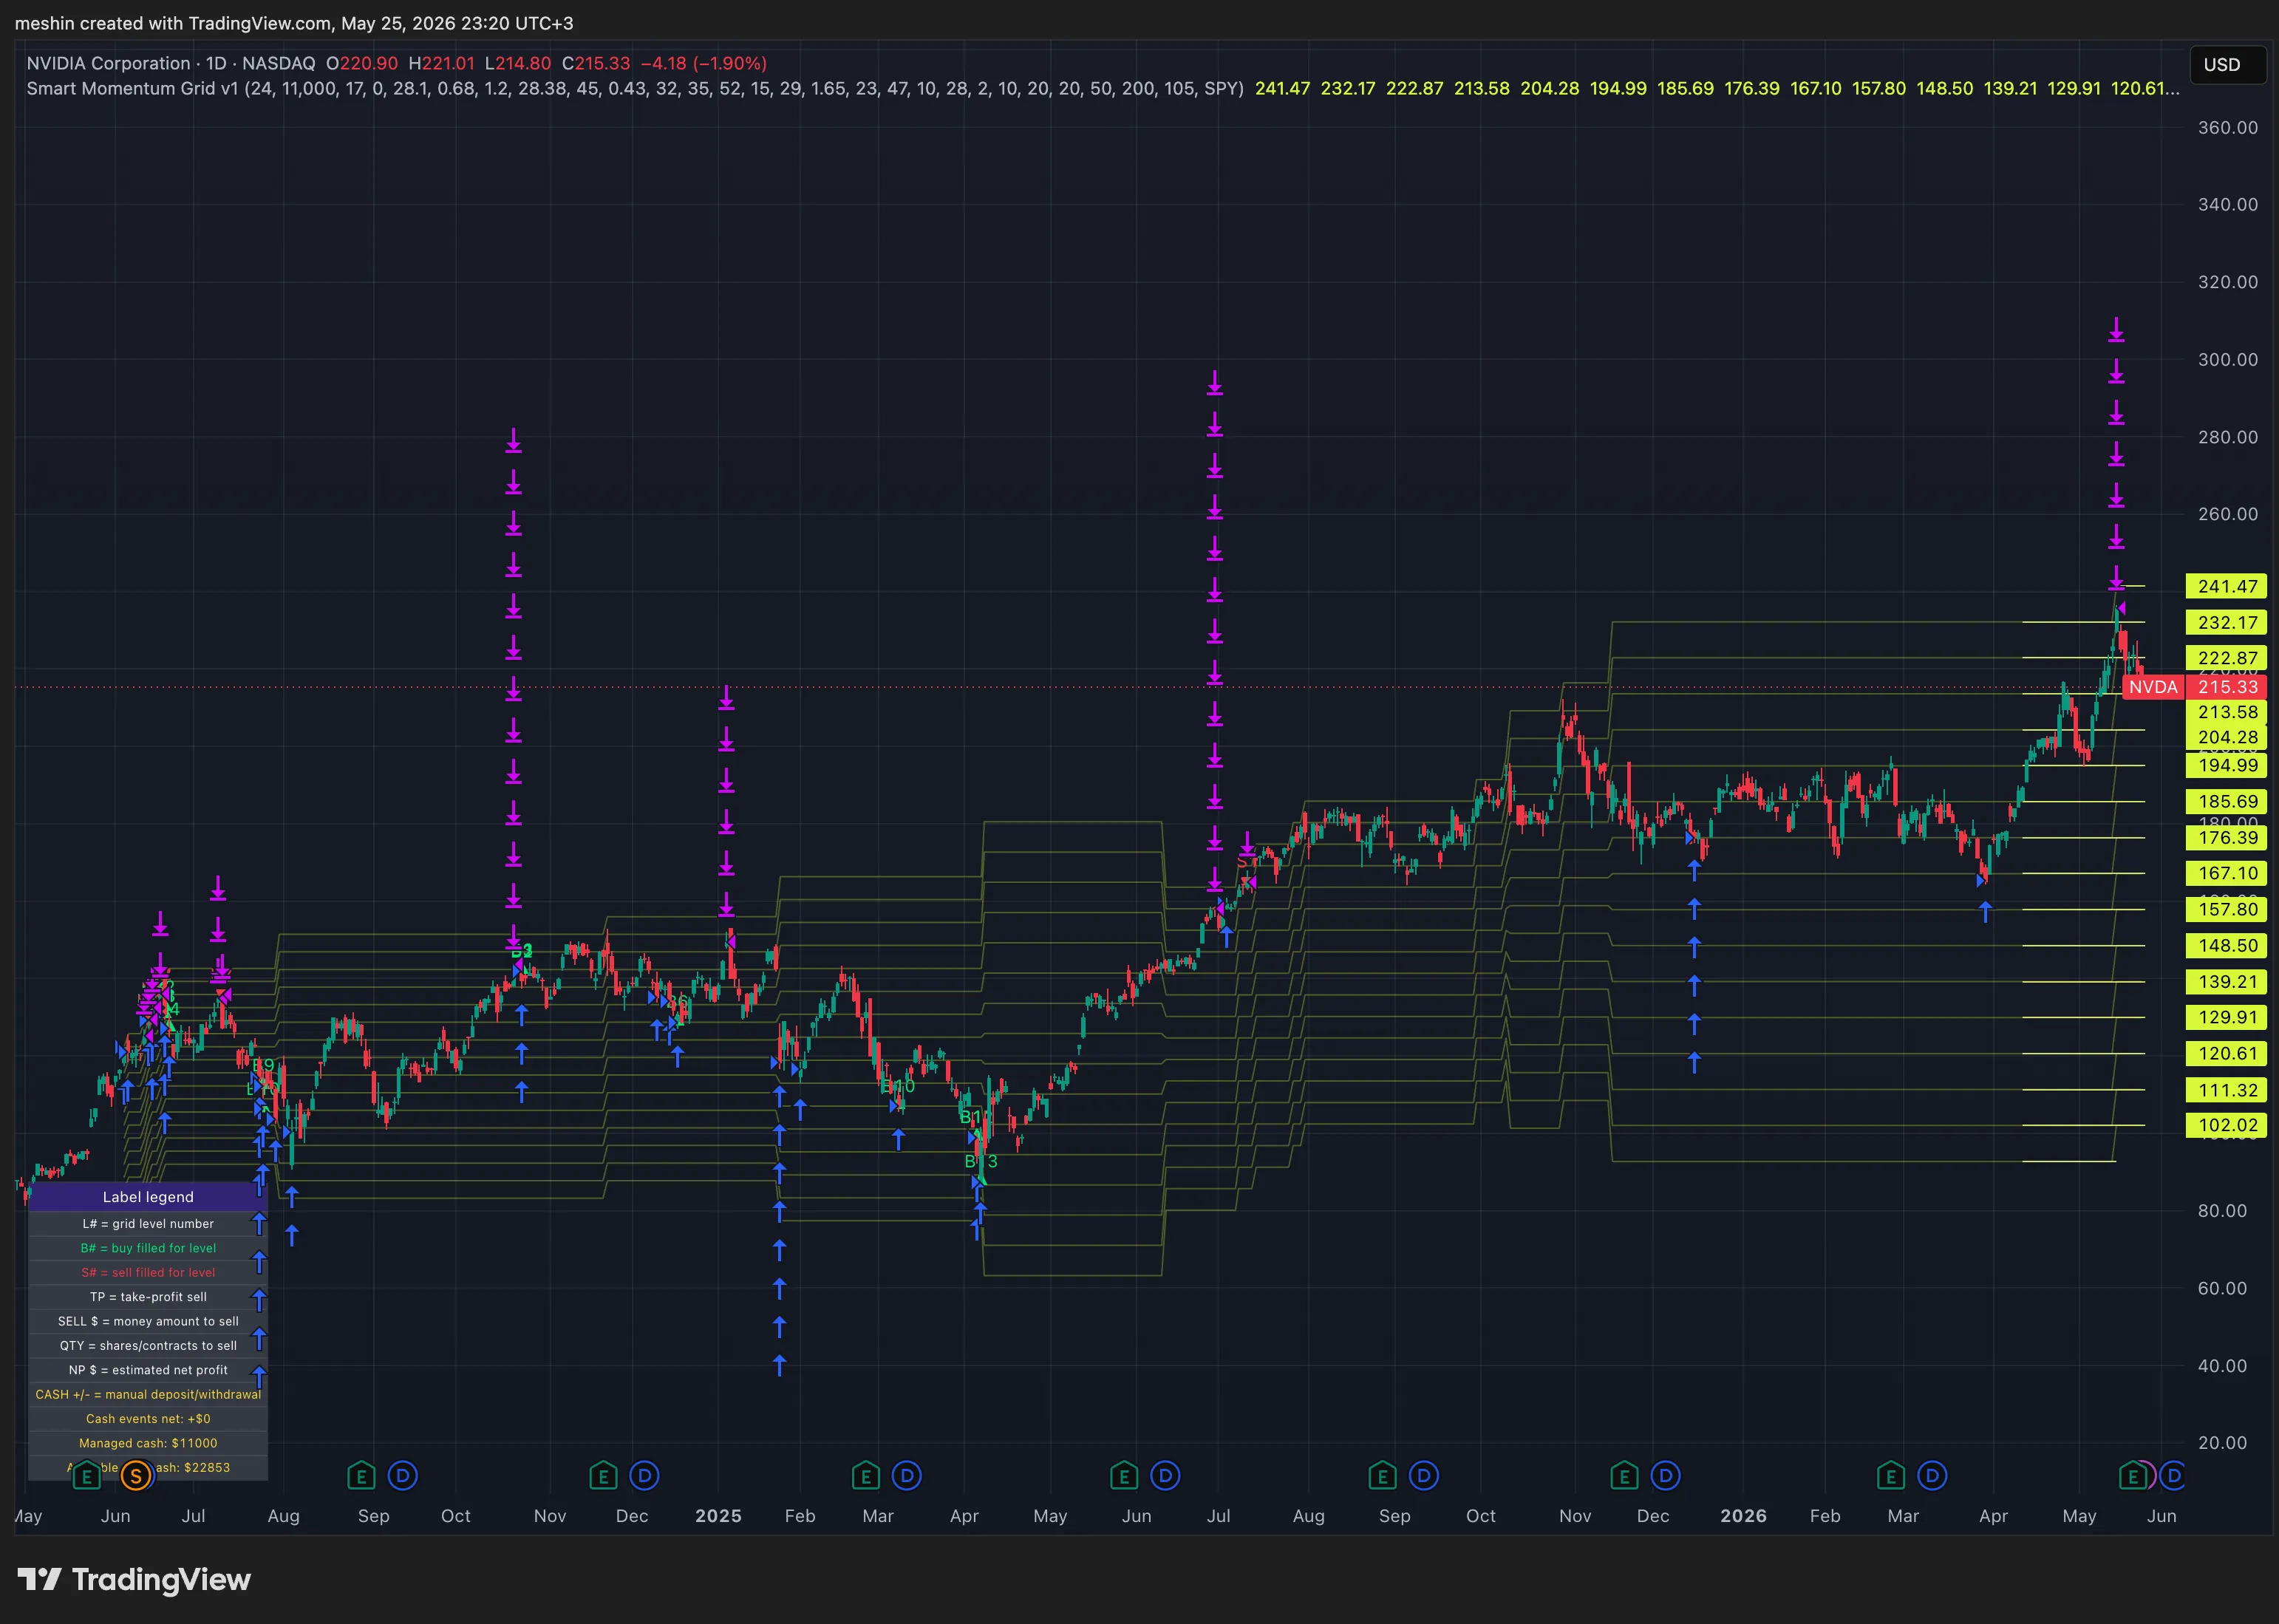Click the earnings E marker before Dec 2025

[1624, 1475]
